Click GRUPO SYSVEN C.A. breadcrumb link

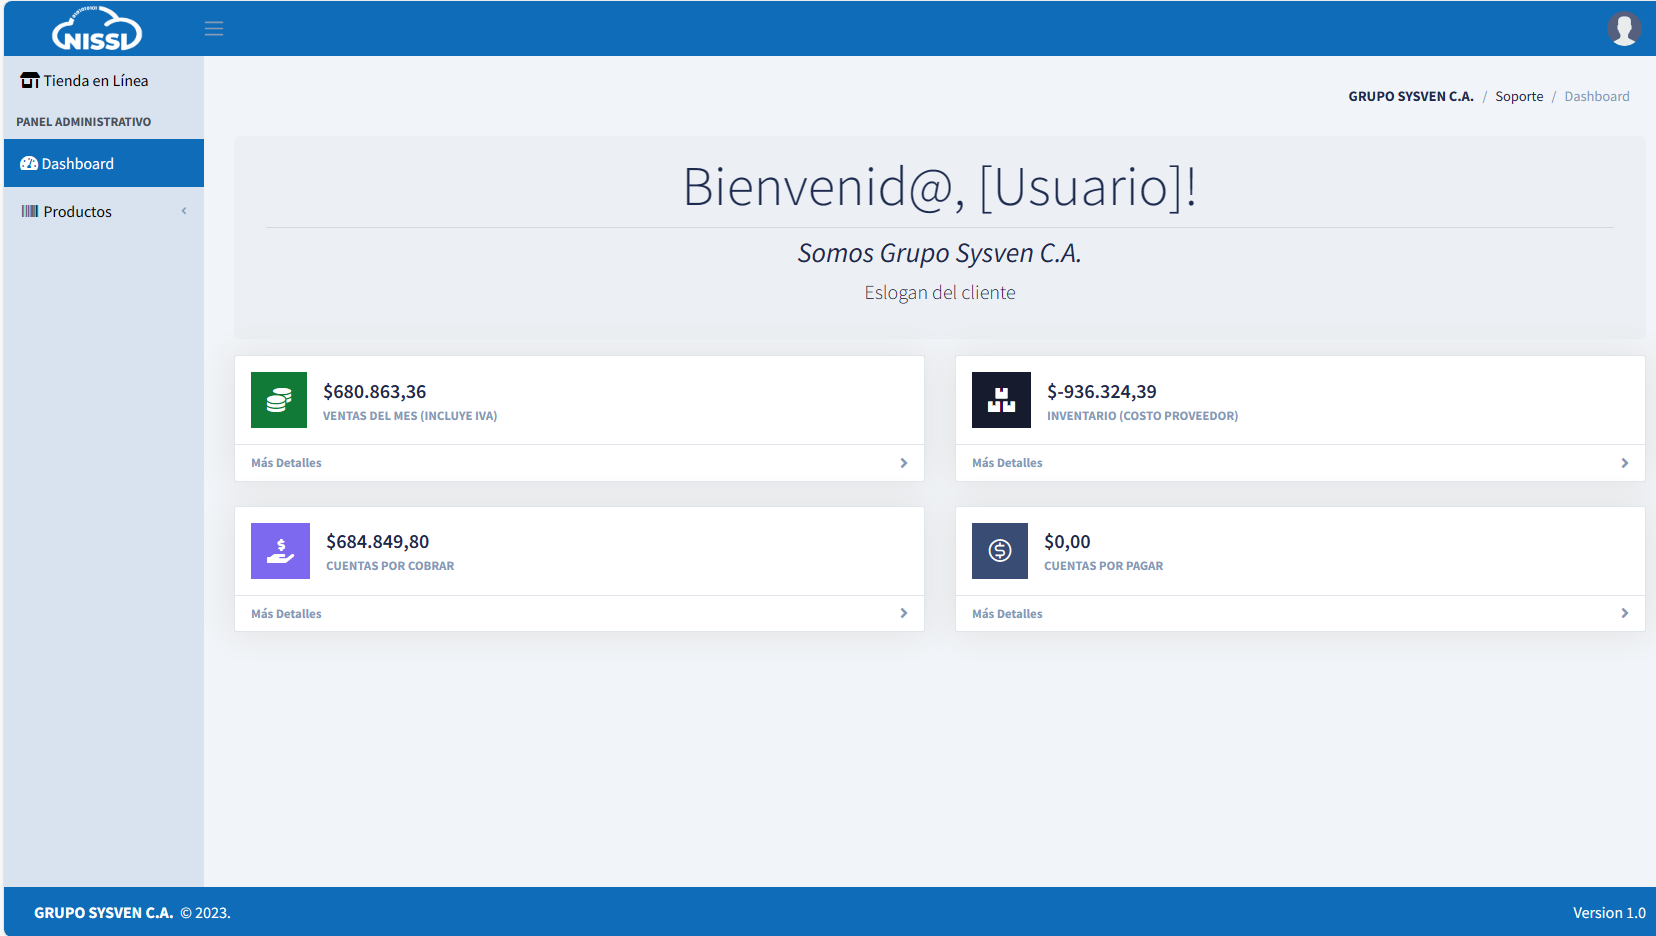pos(1410,97)
